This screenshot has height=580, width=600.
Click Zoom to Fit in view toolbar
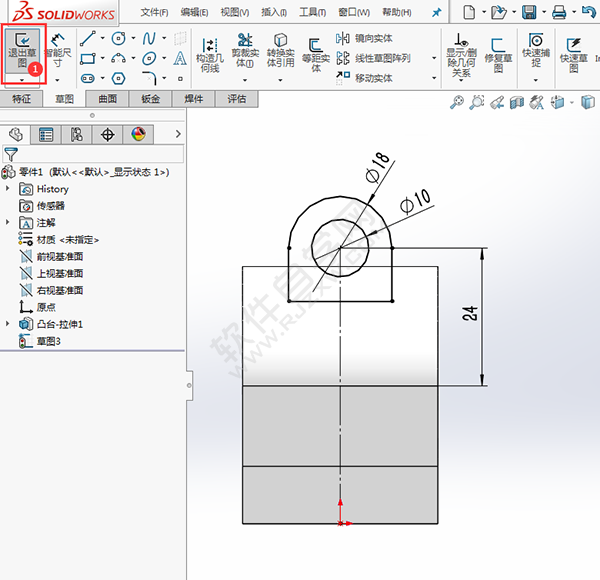pyautogui.click(x=457, y=103)
